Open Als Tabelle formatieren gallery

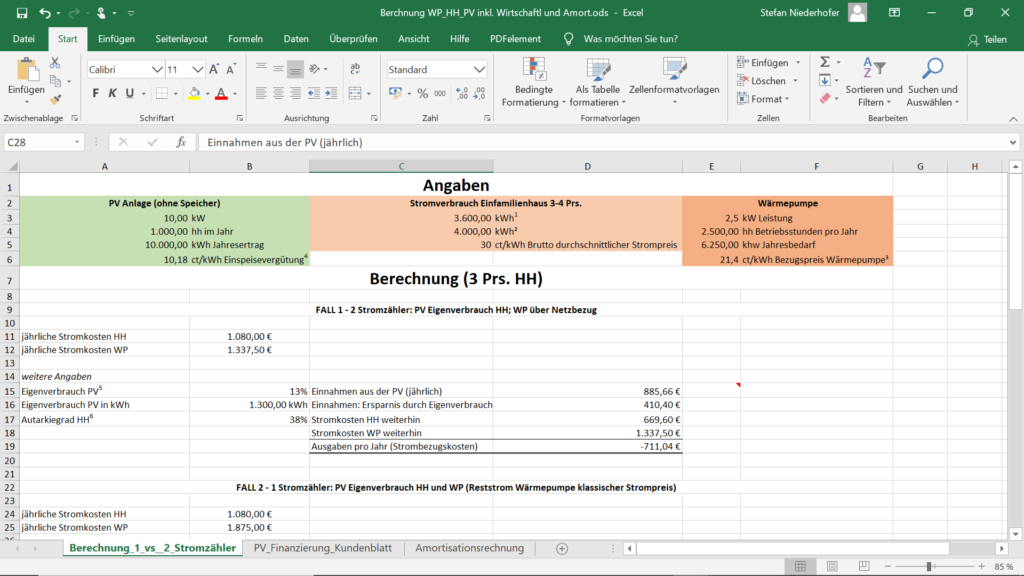pos(598,82)
